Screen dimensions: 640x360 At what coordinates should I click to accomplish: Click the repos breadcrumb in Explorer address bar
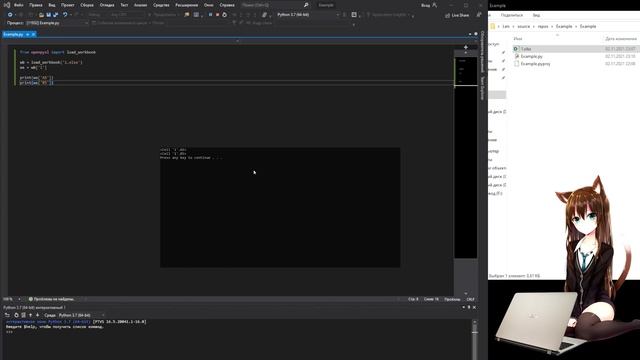coord(543,27)
